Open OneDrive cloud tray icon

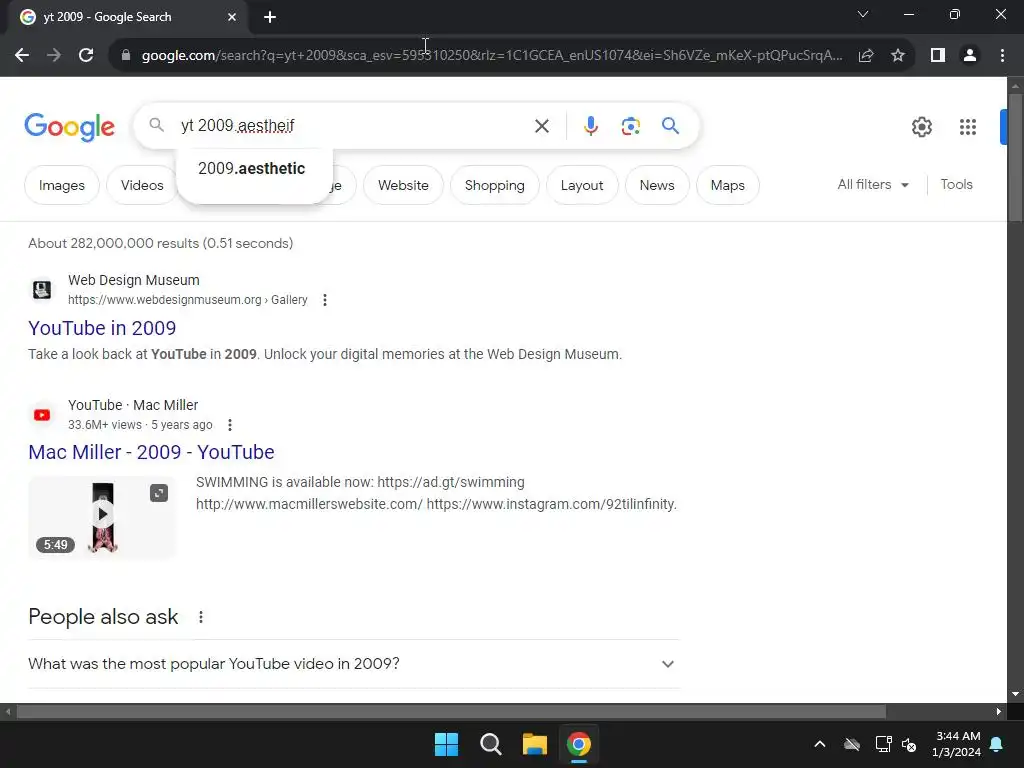pyautogui.click(x=852, y=744)
